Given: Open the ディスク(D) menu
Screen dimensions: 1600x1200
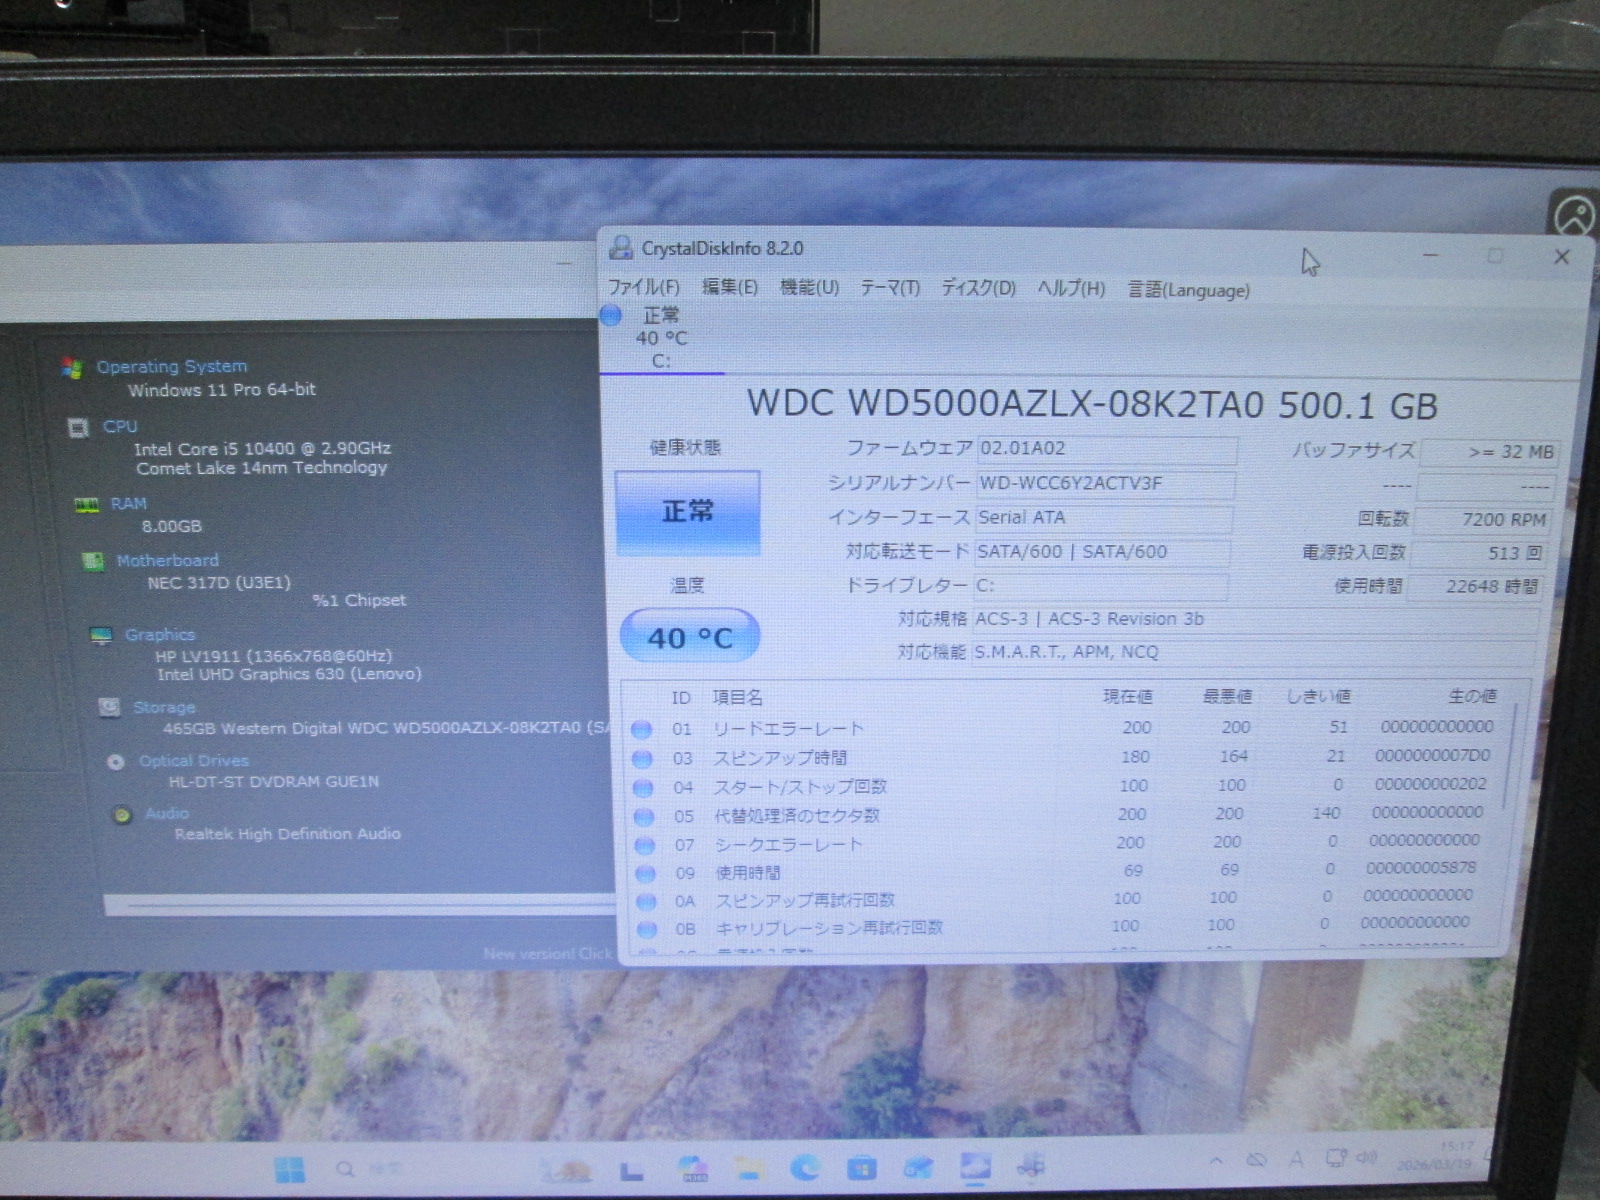Looking at the screenshot, I should [x=978, y=289].
